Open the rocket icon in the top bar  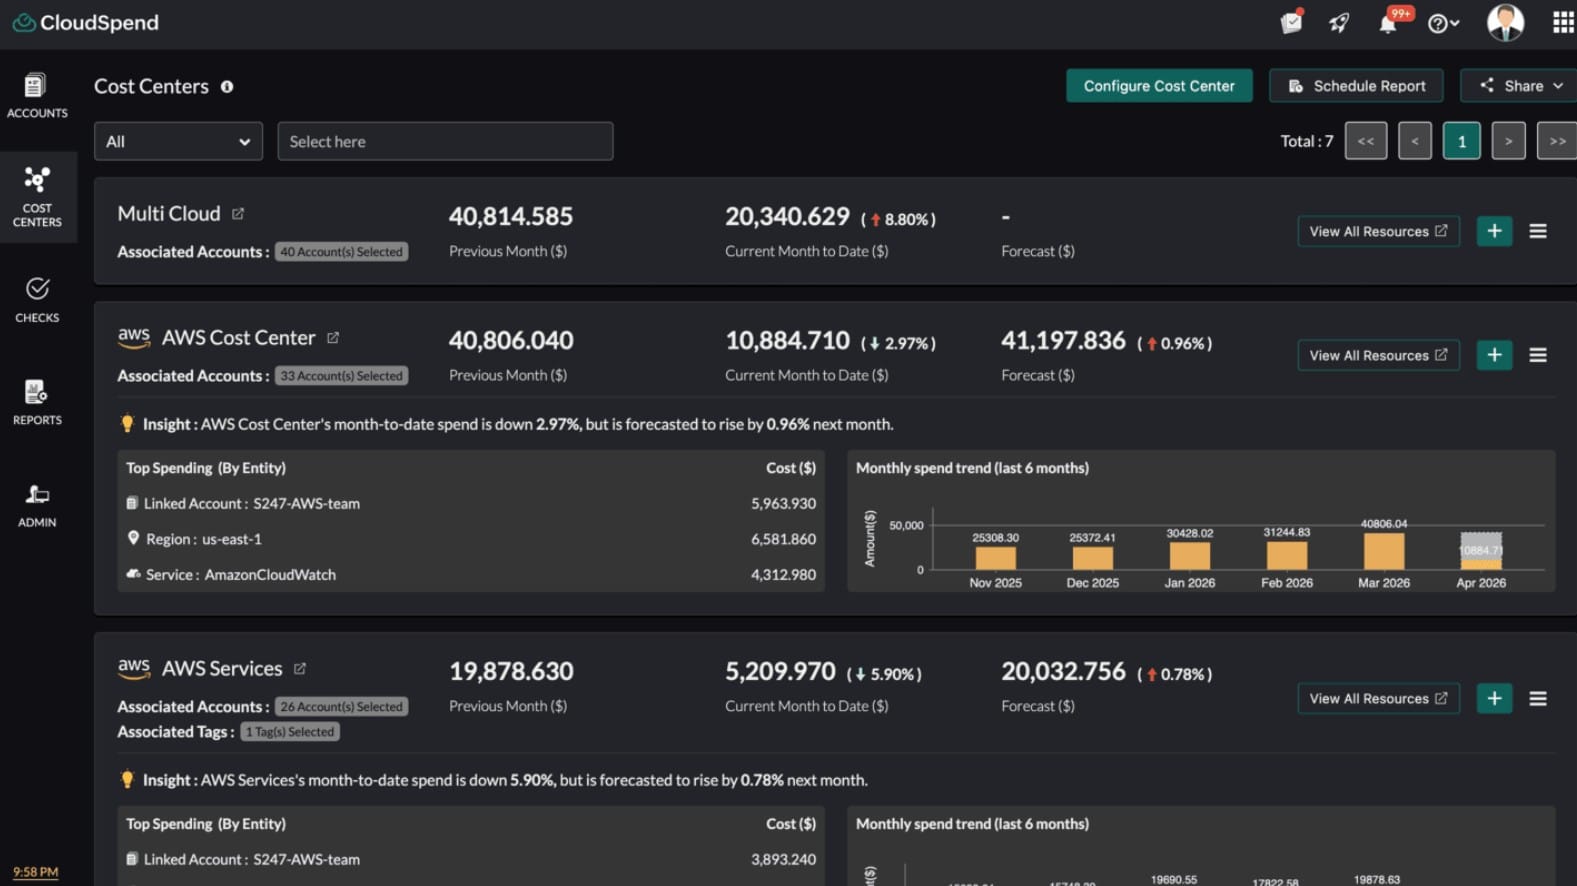(x=1339, y=22)
